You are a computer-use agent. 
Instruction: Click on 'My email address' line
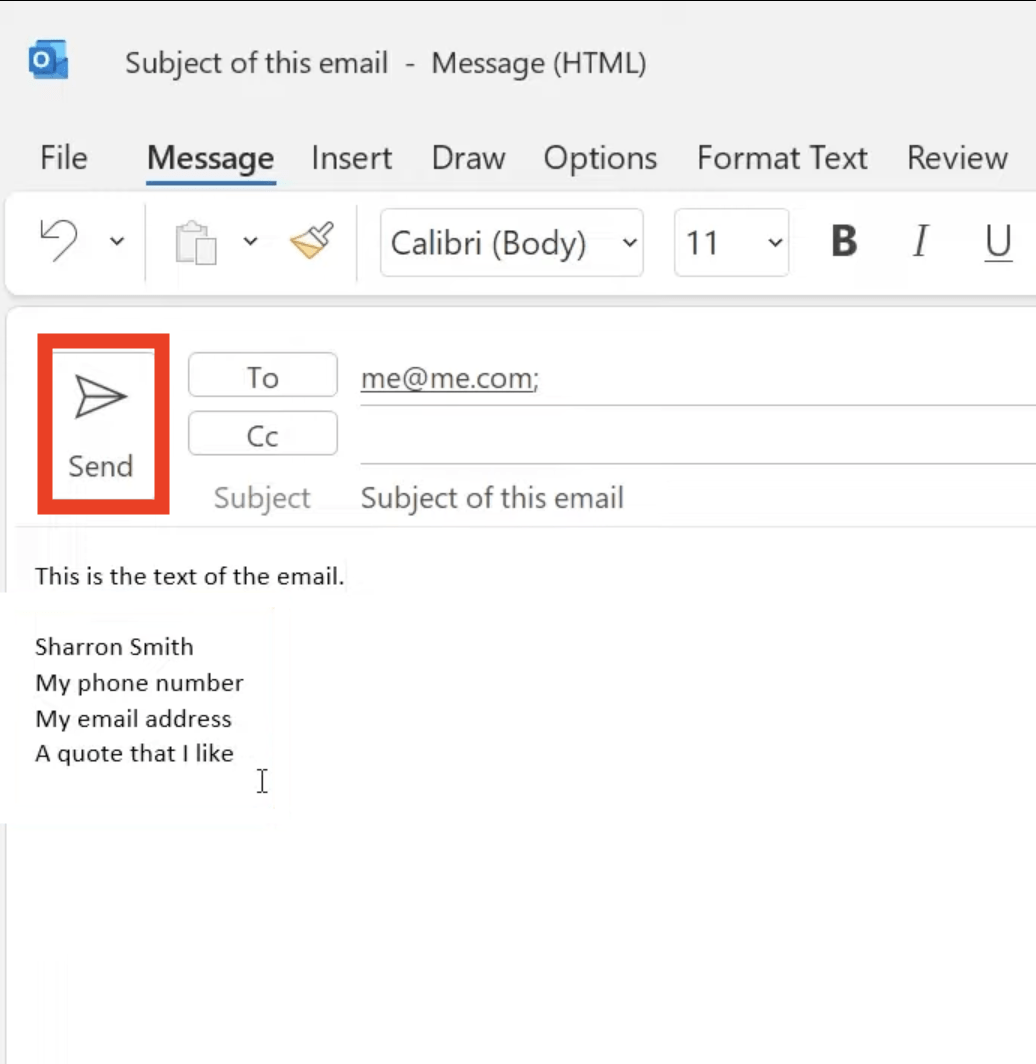click(x=133, y=719)
